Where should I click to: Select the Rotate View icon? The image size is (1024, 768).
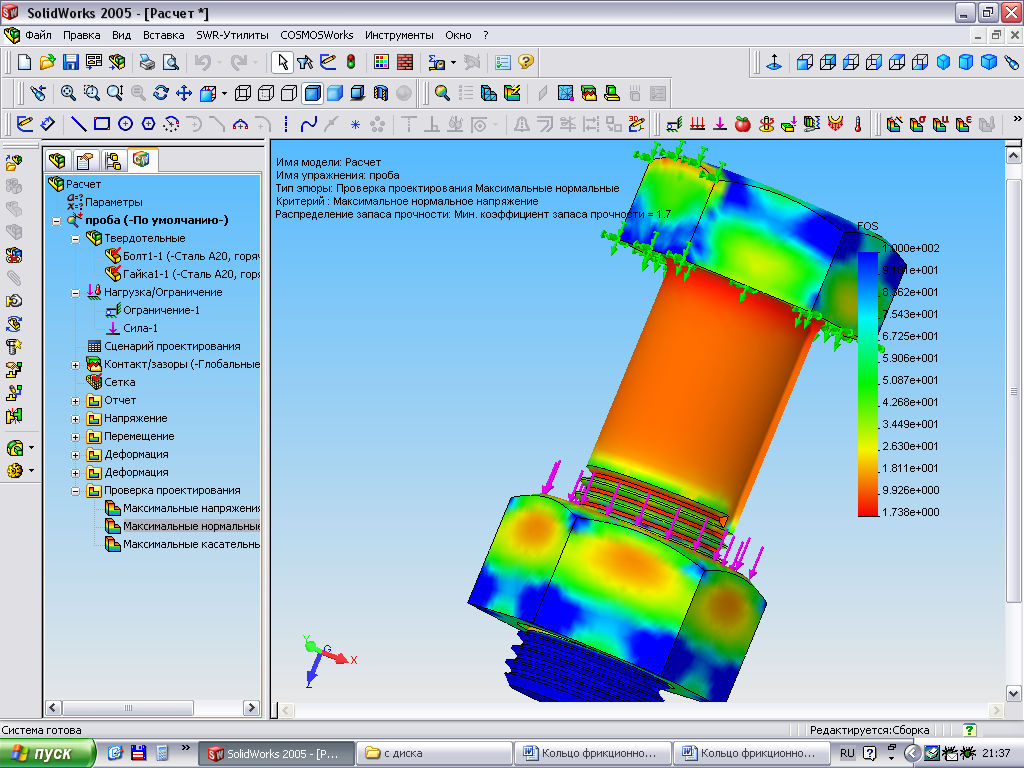[x=161, y=93]
